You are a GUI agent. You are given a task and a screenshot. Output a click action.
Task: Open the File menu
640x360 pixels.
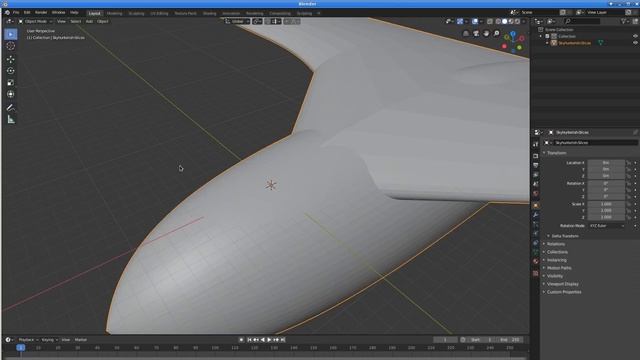tap(16, 13)
